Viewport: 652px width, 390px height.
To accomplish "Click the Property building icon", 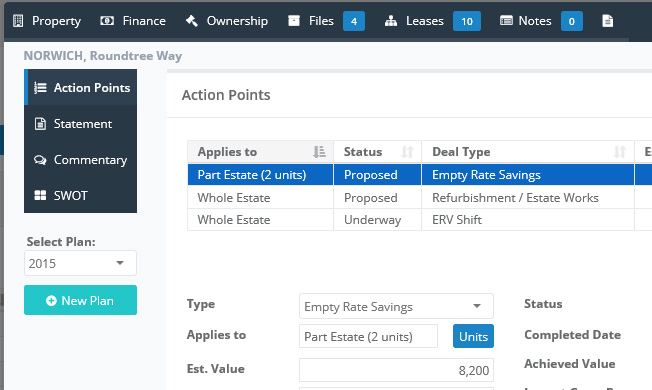I will point(18,21).
